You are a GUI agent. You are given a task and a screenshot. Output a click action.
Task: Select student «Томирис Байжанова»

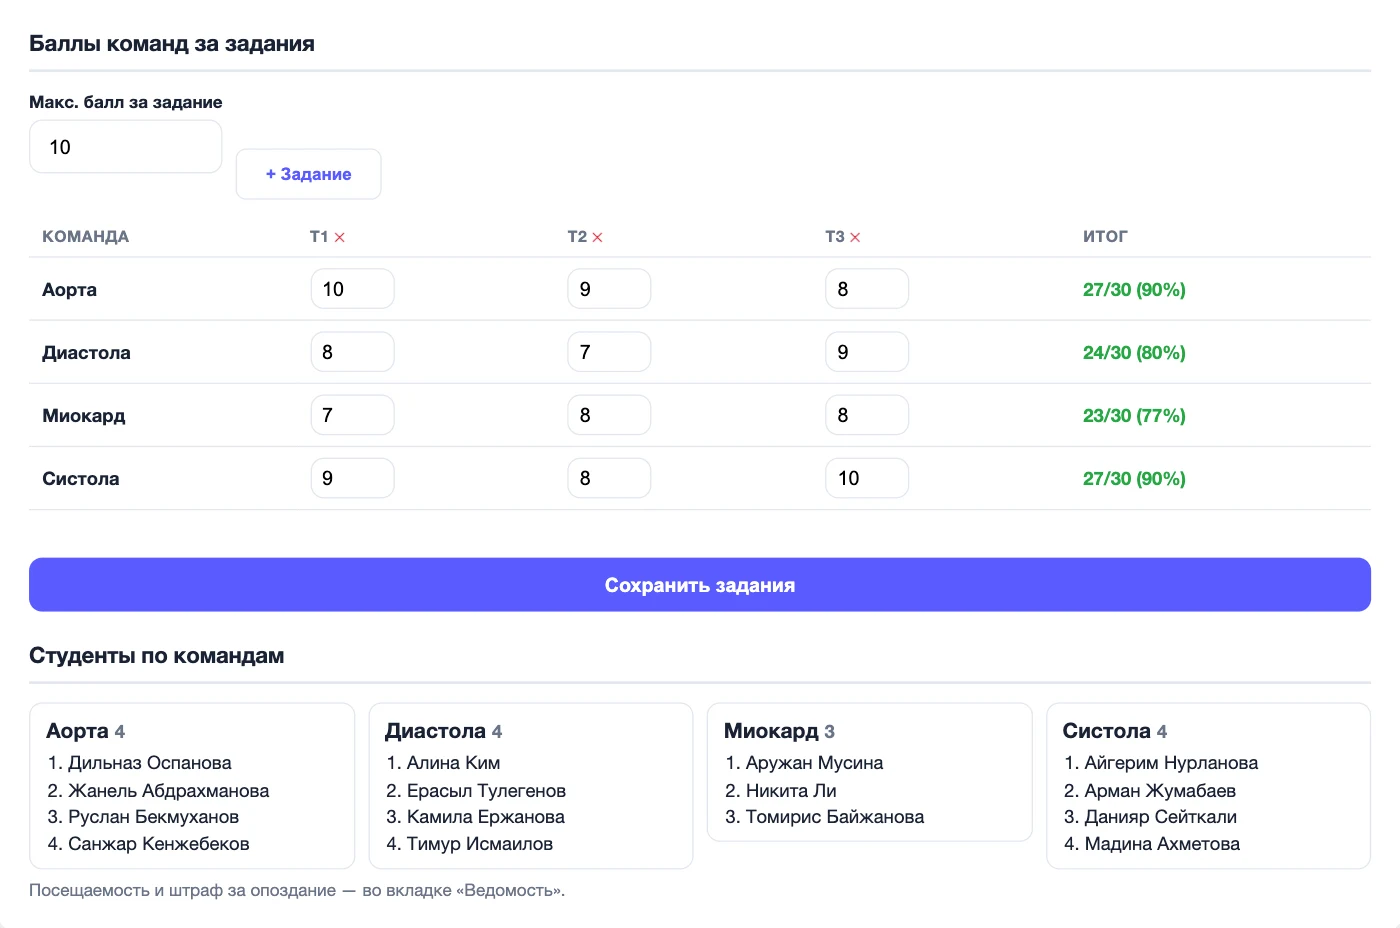[835, 817]
